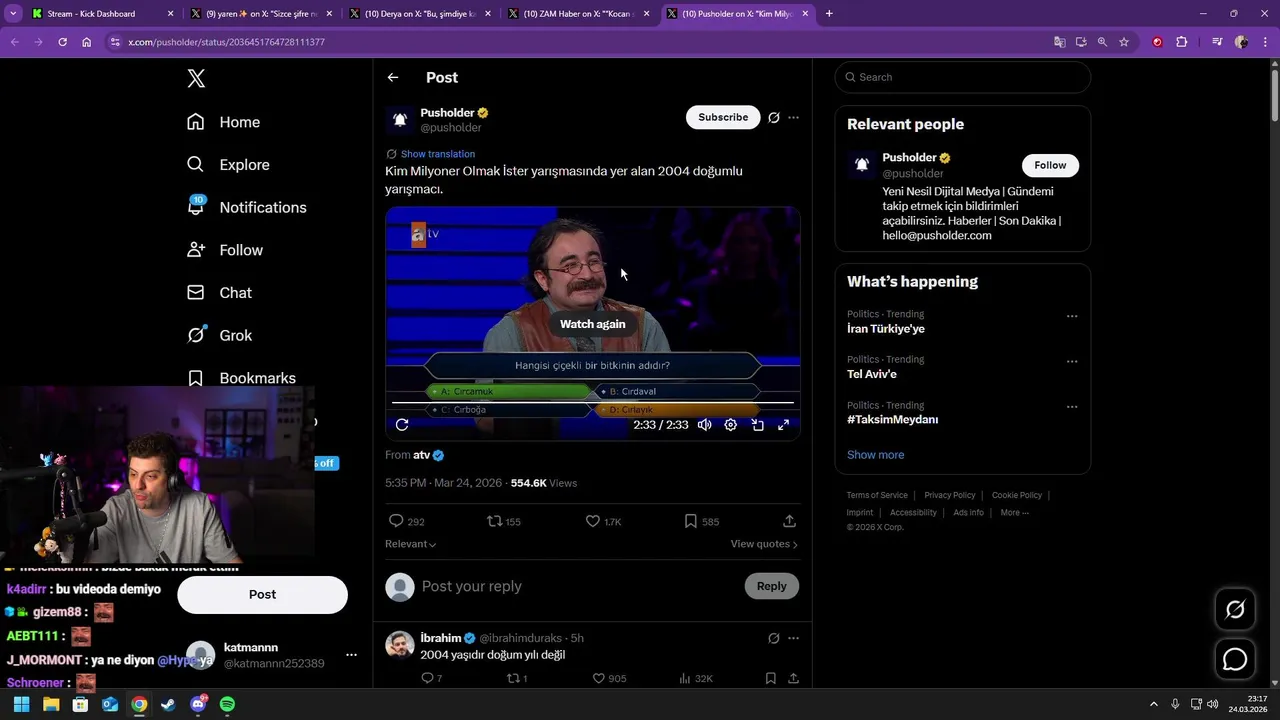Click the Post your reply field
1280x720 pixels.
[576, 586]
